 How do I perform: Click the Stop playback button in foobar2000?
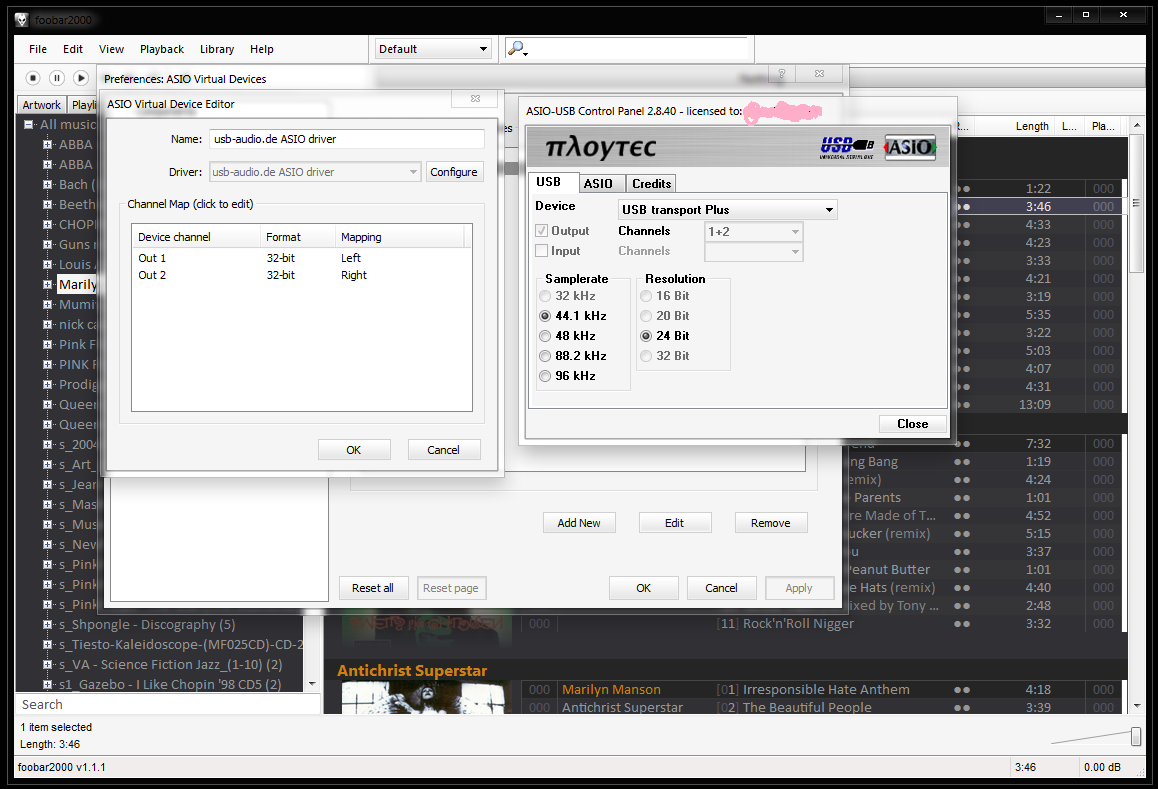pos(32,78)
